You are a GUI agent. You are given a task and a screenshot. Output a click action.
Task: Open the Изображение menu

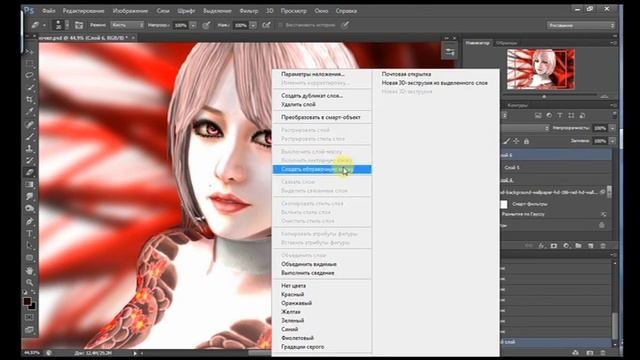pyautogui.click(x=130, y=11)
